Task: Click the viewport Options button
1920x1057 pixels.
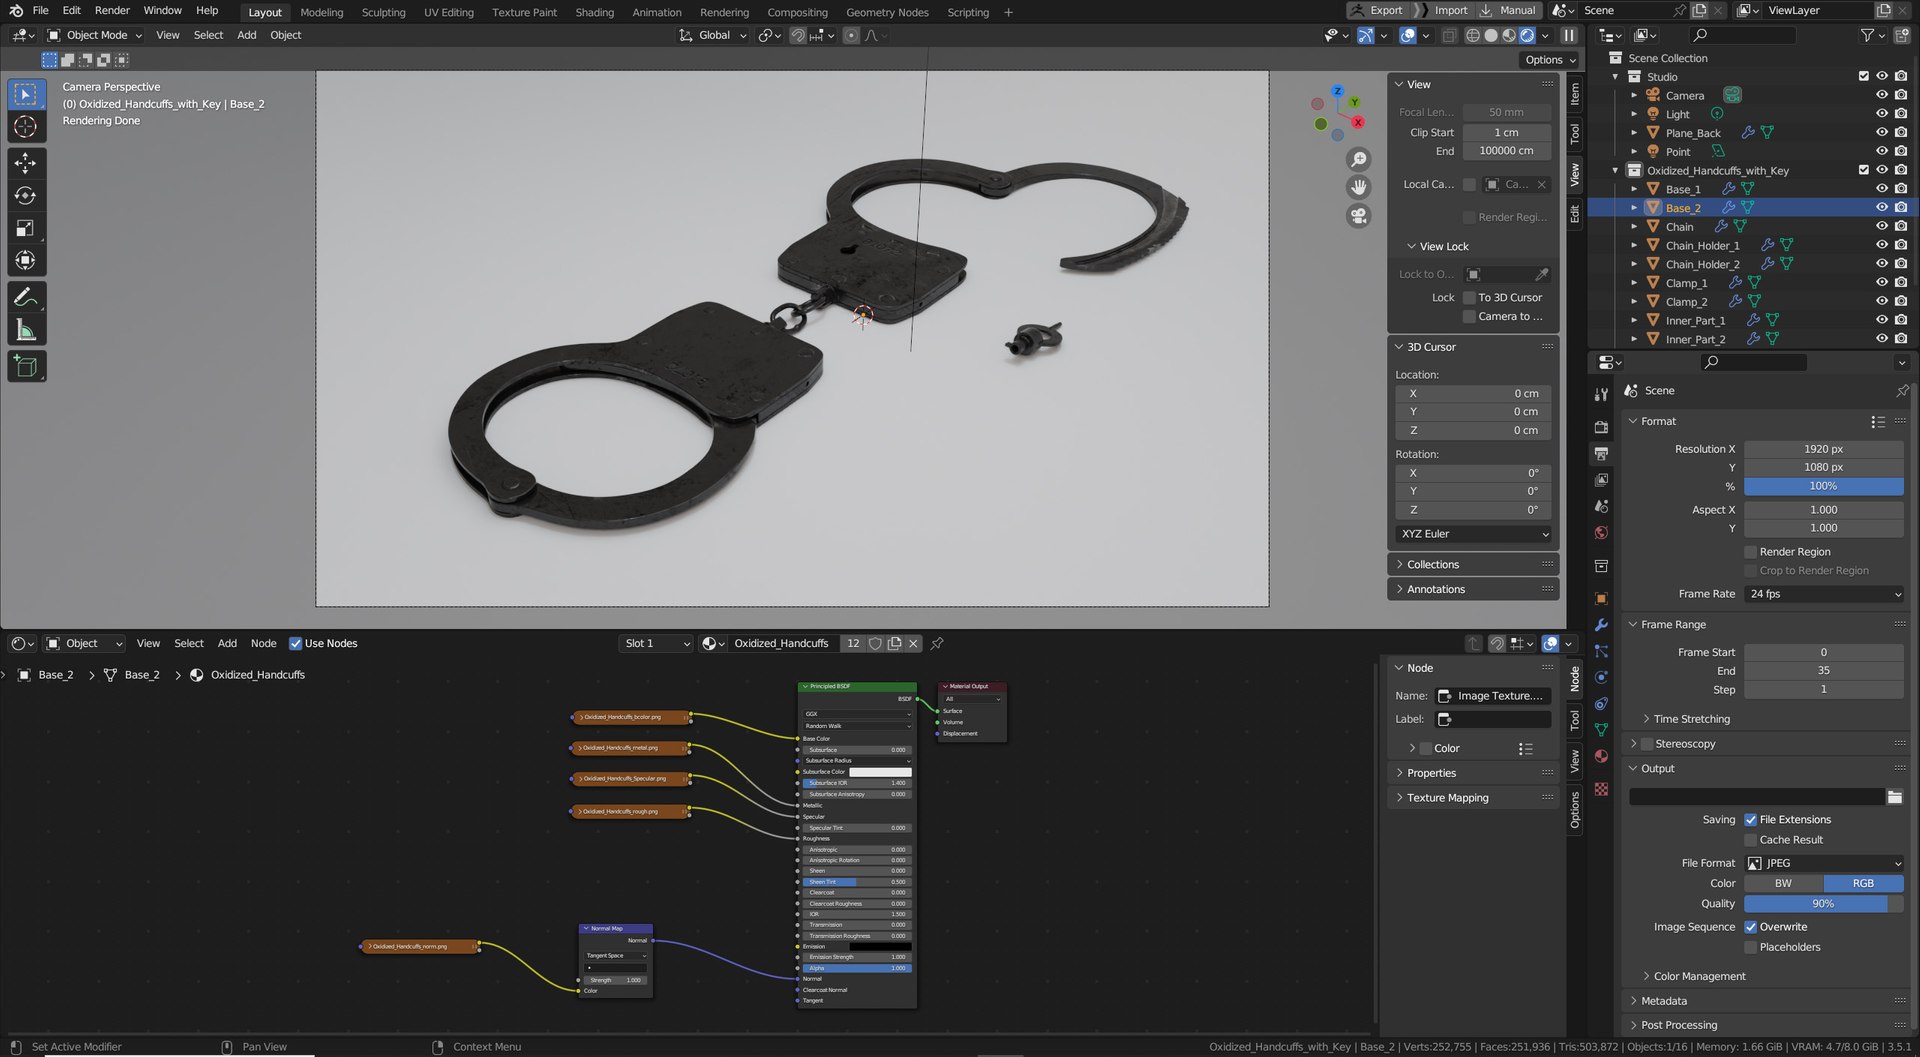Action: coord(1549,60)
